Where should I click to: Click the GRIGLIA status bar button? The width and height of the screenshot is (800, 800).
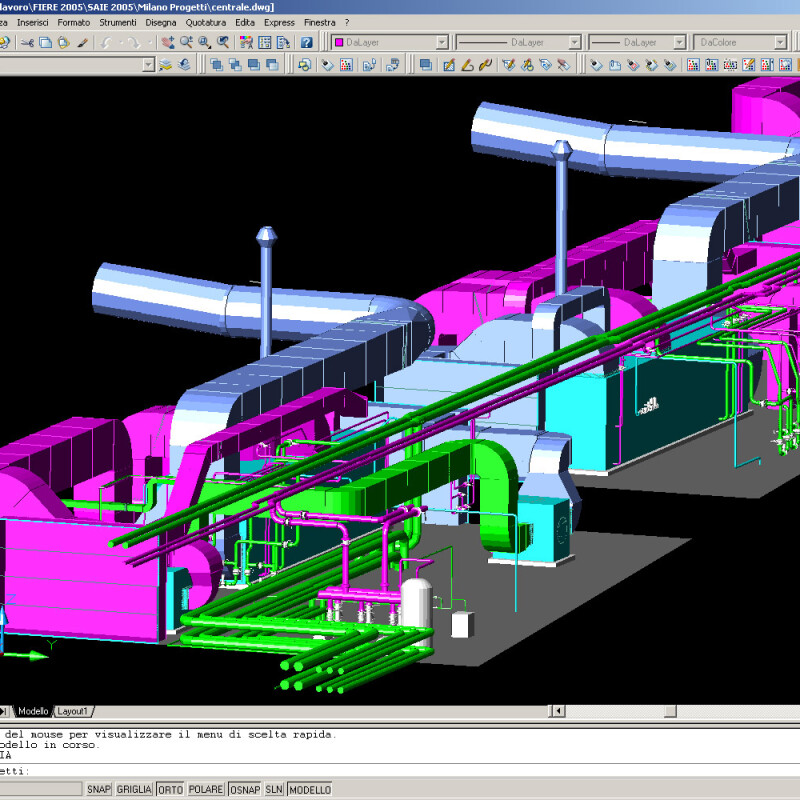coord(134,789)
